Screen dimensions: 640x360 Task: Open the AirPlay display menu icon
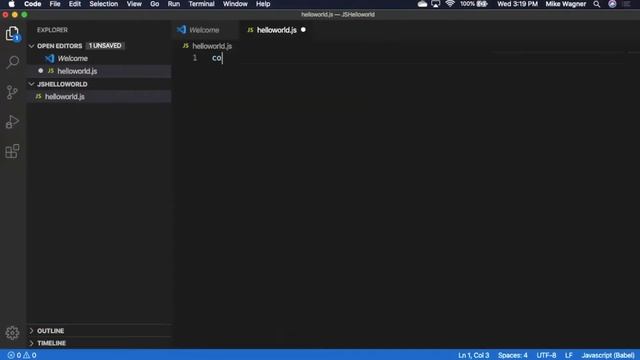point(436,4)
